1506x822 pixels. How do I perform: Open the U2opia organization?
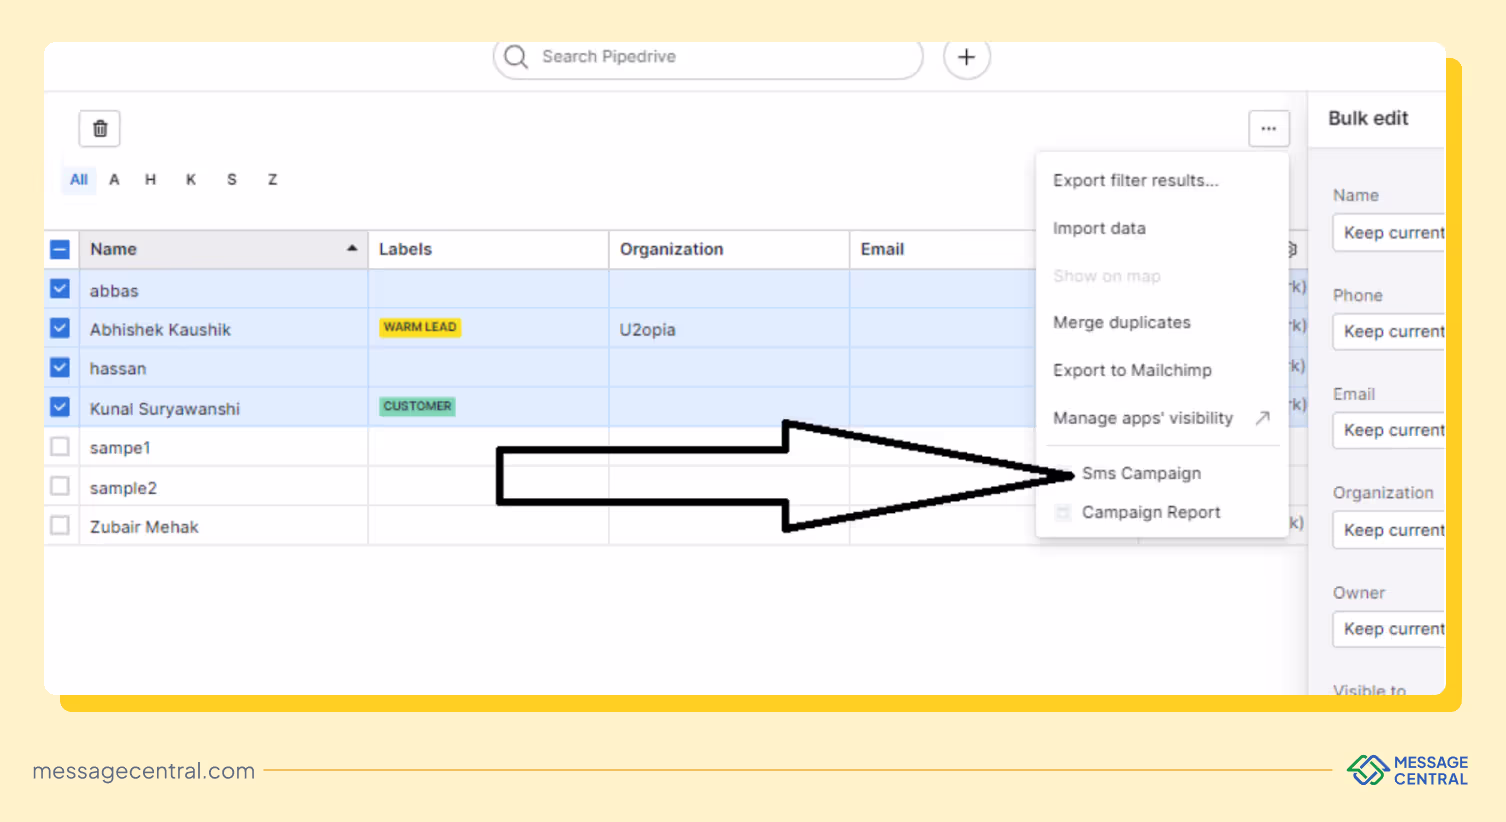tap(647, 330)
